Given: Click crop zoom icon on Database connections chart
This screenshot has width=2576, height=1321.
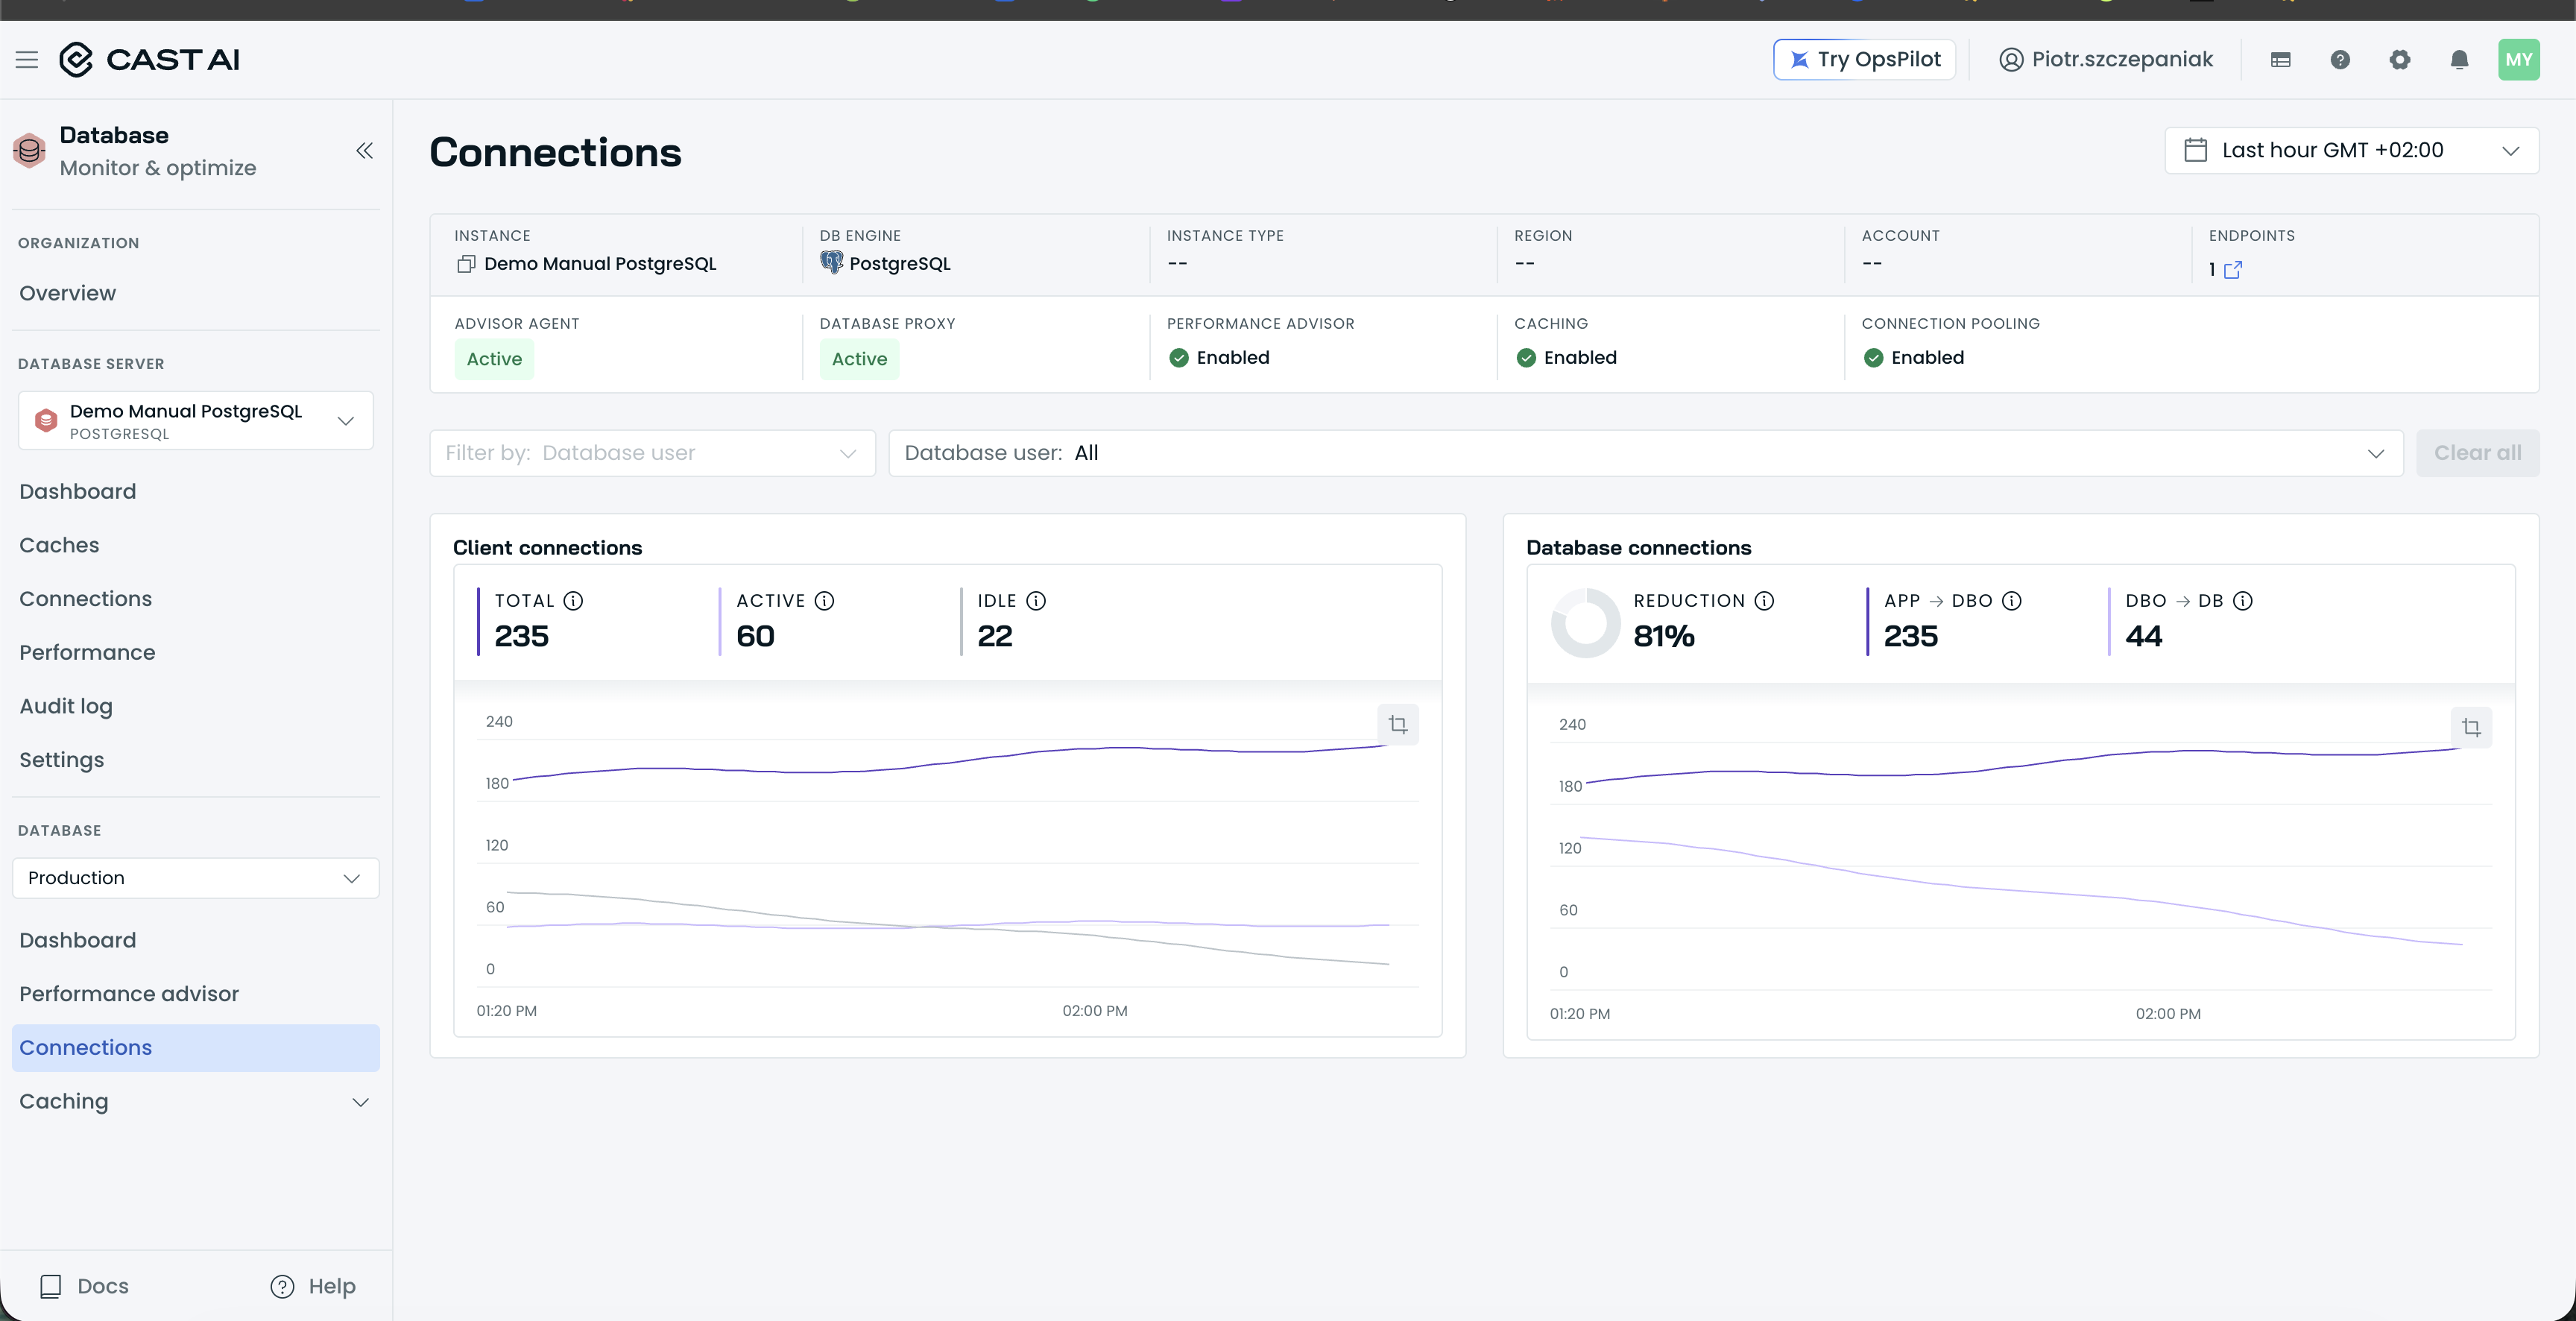Looking at the screenshot, I should click(2471, 727).
